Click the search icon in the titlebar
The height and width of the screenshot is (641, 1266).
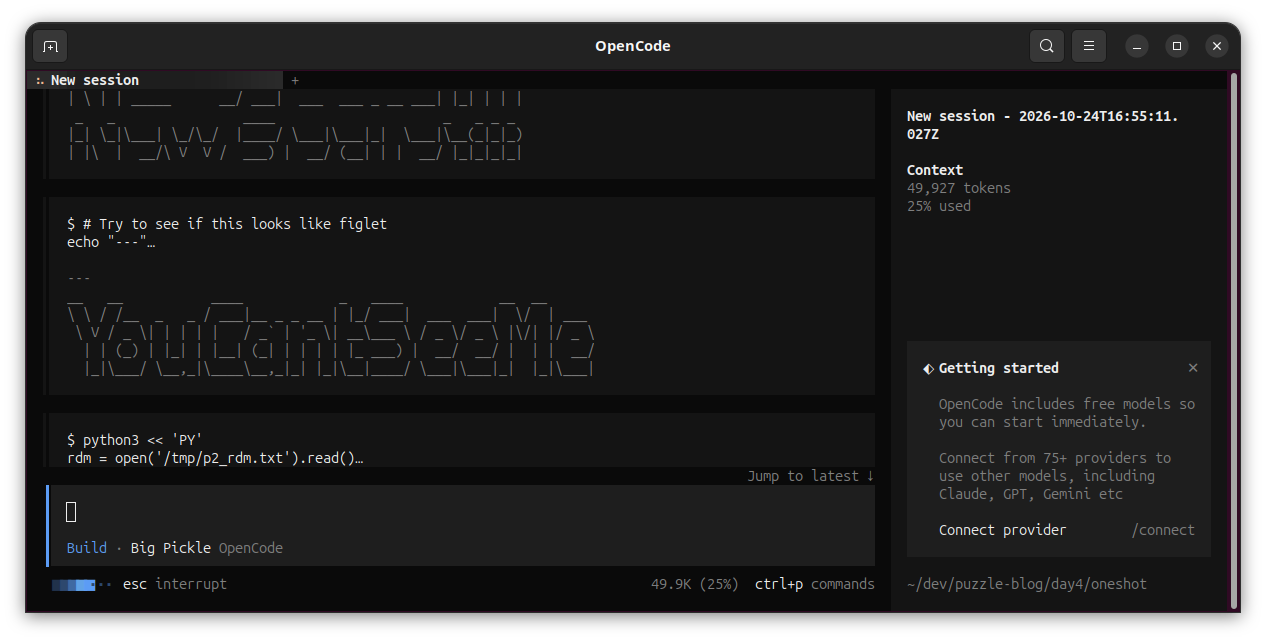1047,46
